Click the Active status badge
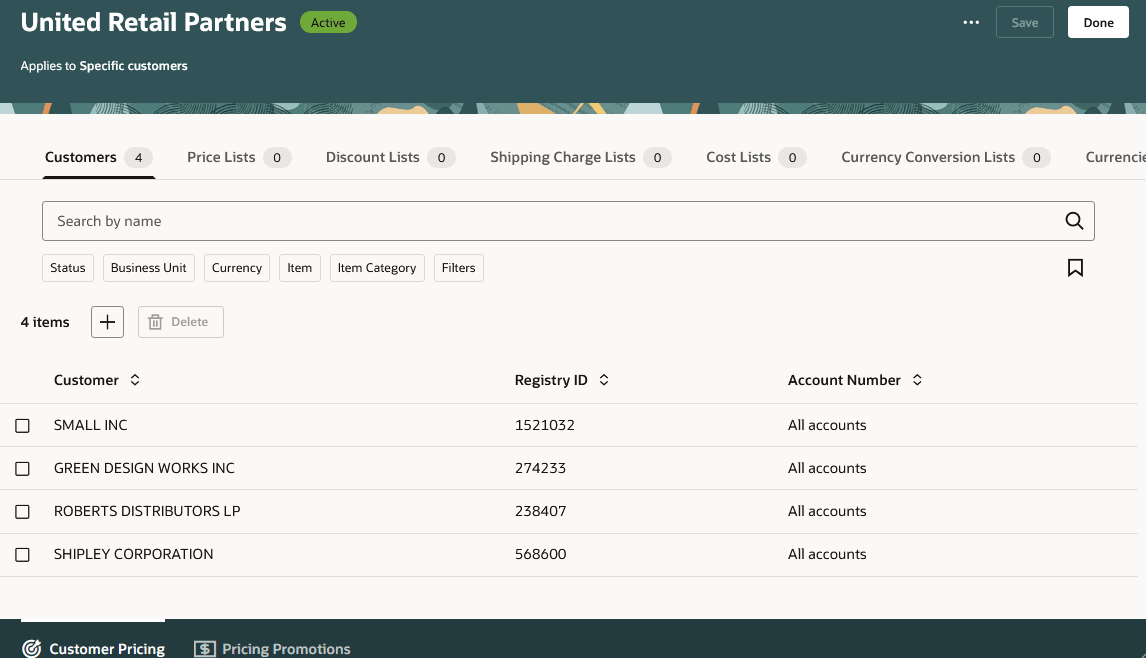 [x=328, y=23]
